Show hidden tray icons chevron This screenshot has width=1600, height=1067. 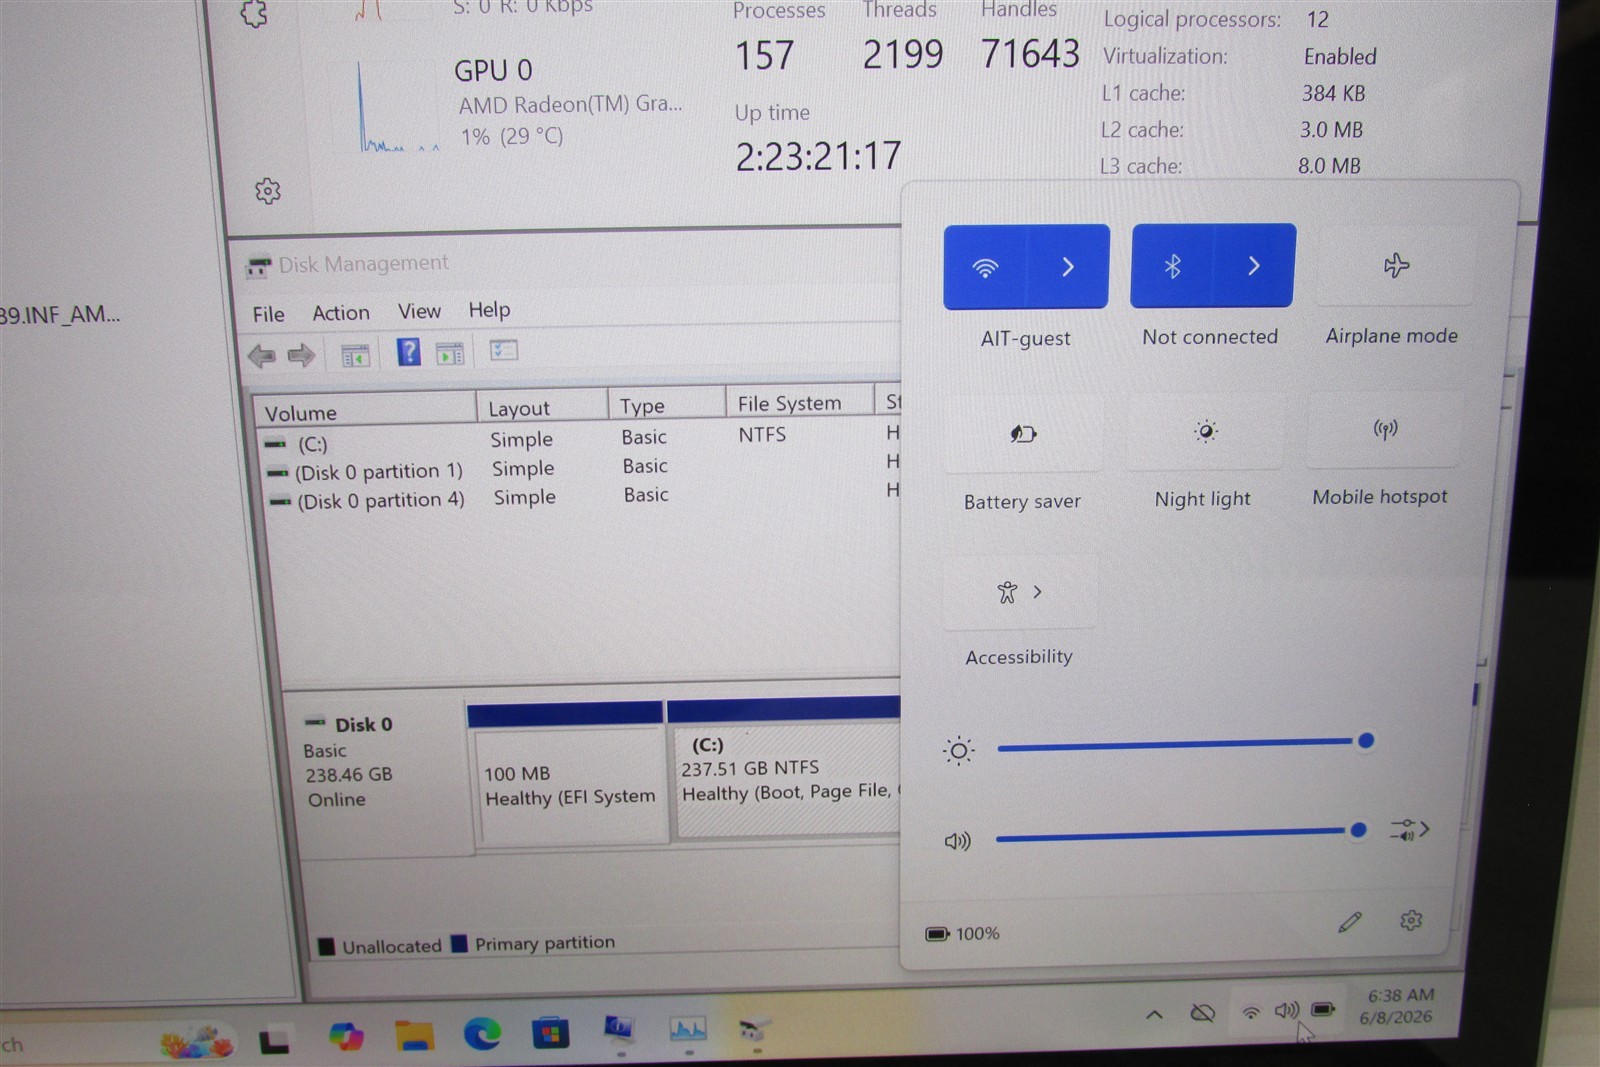pos(1154,1015)
